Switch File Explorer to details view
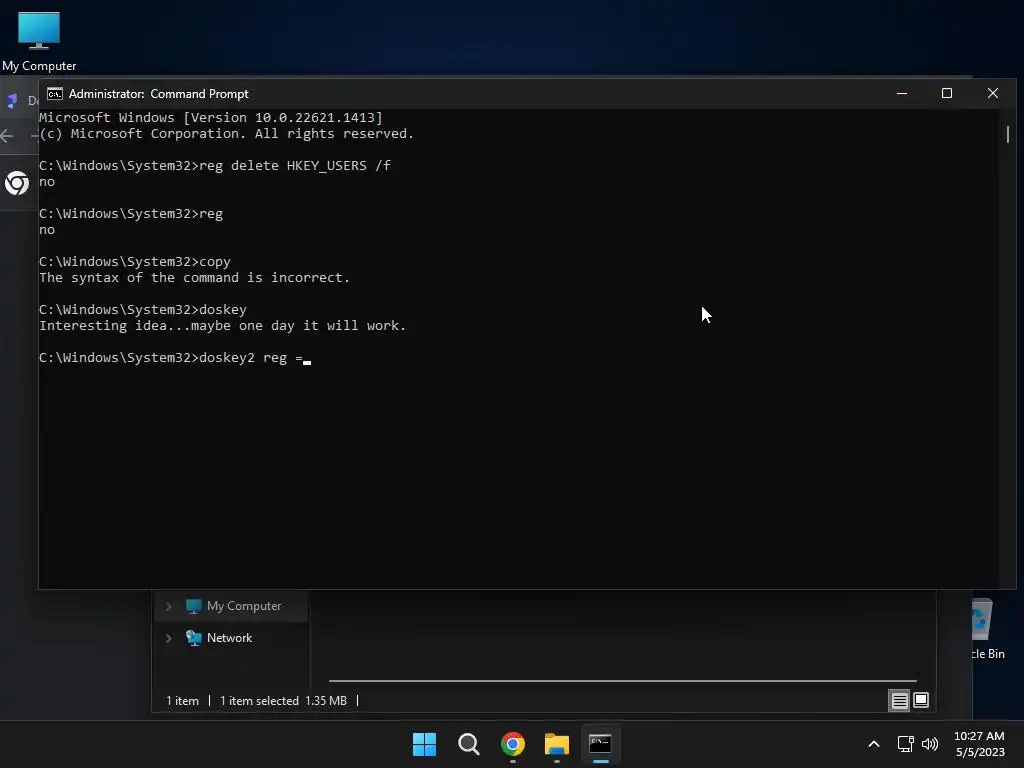The height and width of the screenshot is (768, 1024). (899, 701)
